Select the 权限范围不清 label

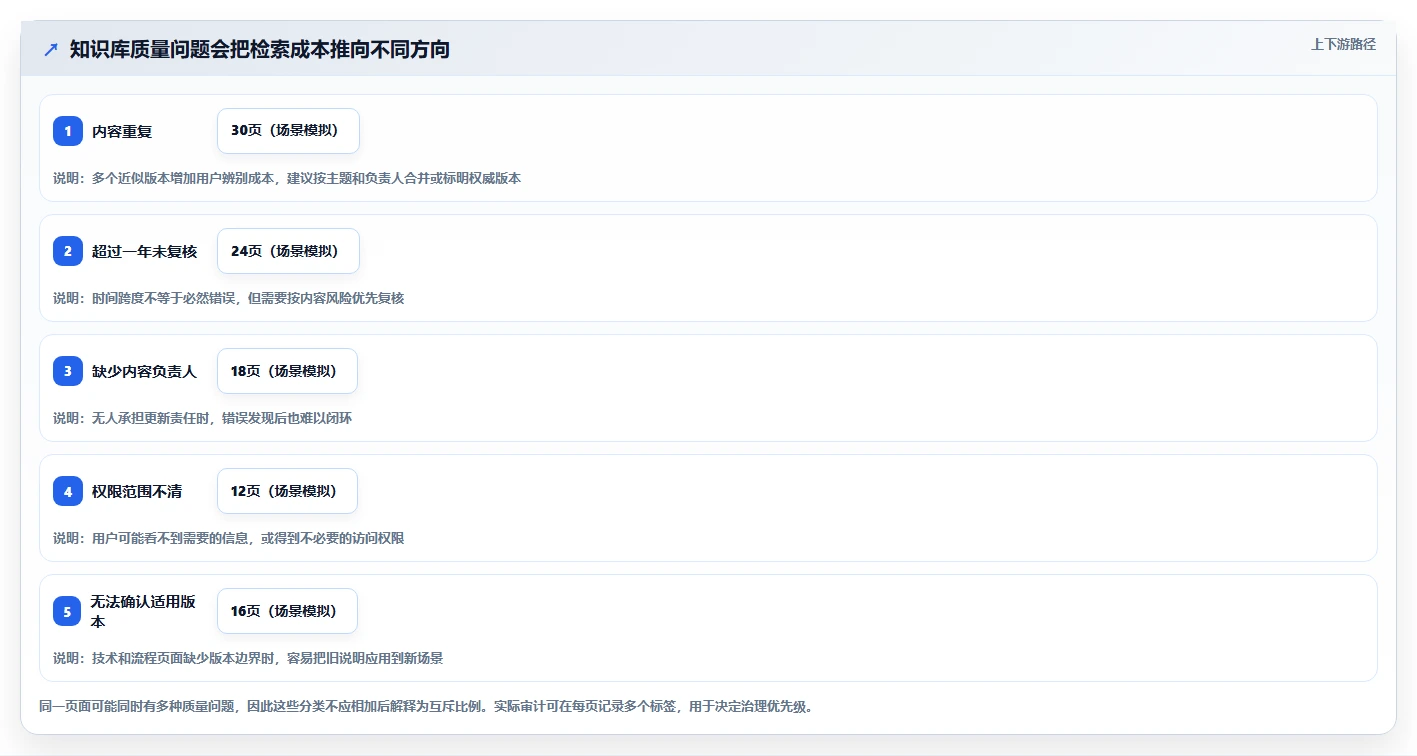point(137,491)
